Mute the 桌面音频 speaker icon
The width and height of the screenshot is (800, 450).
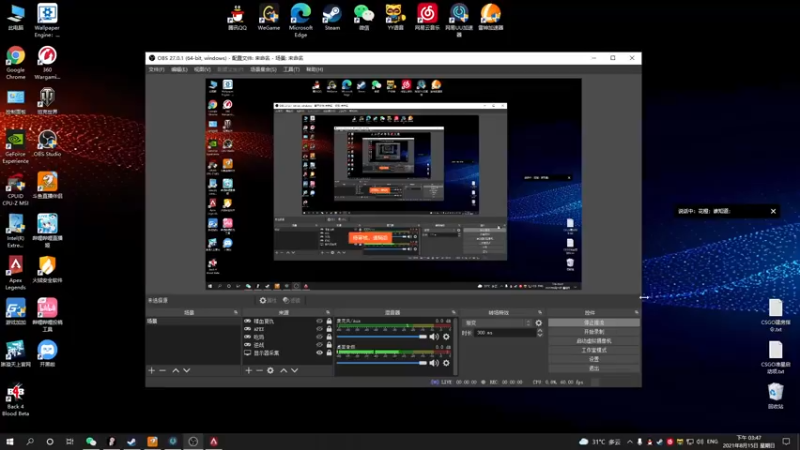(434, 363)
